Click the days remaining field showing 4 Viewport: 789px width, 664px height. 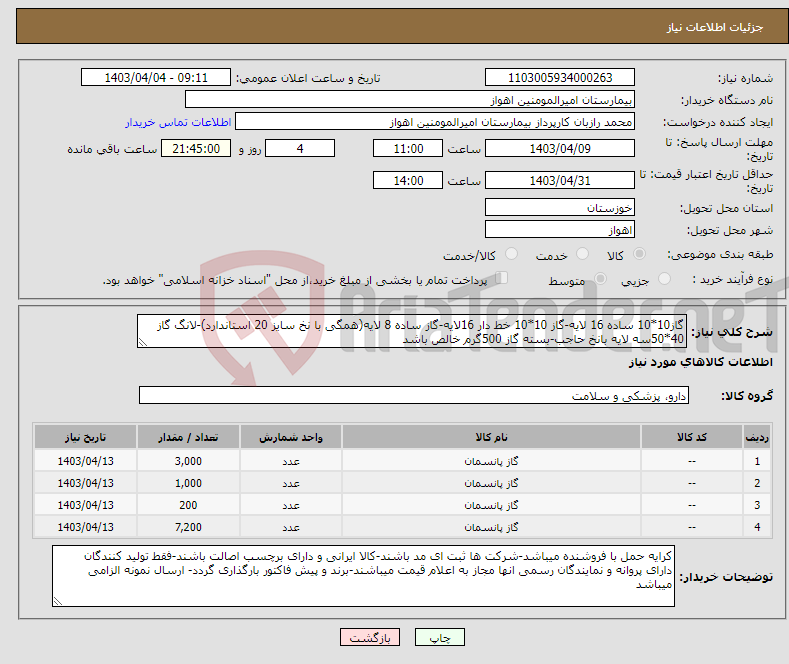coord(300,148)
